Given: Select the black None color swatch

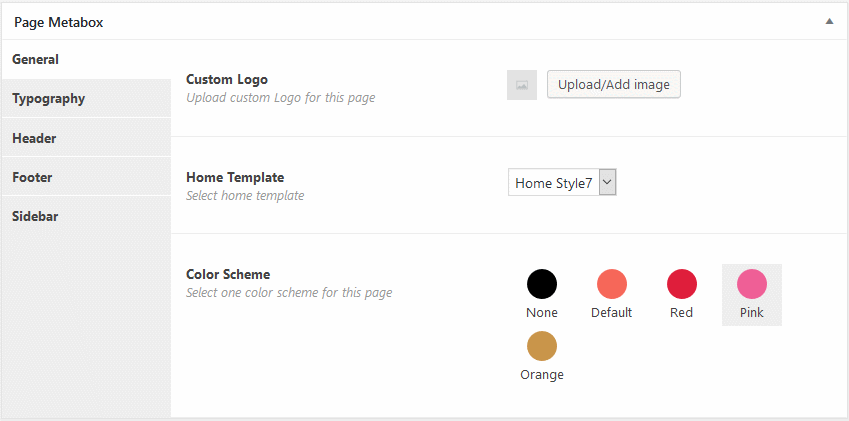Looking at the screenshot, I should point(541,284).
